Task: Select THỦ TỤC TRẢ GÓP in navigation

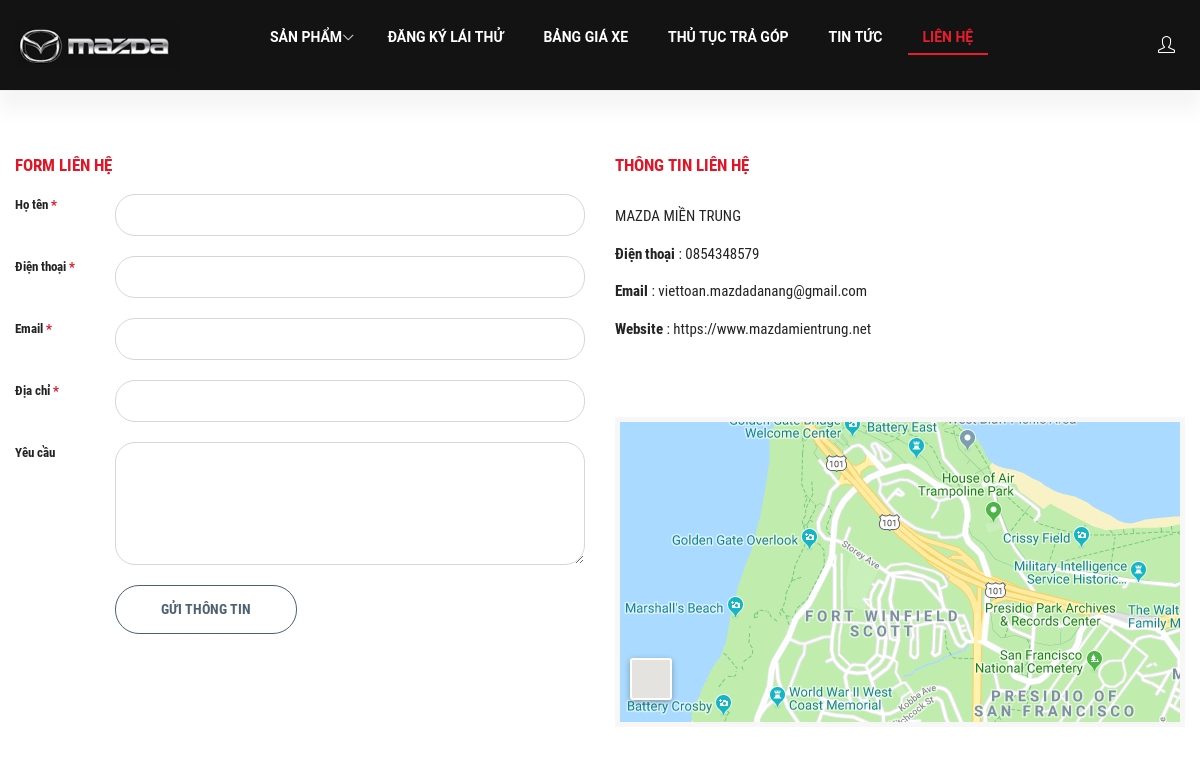Action: pyautogui.click(x=728, y=37)
